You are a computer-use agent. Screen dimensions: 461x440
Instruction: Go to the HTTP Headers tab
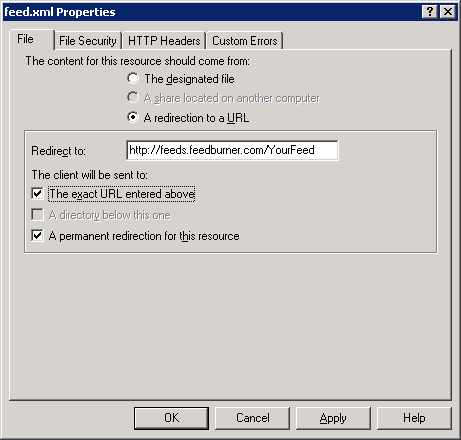click(164, 41)
